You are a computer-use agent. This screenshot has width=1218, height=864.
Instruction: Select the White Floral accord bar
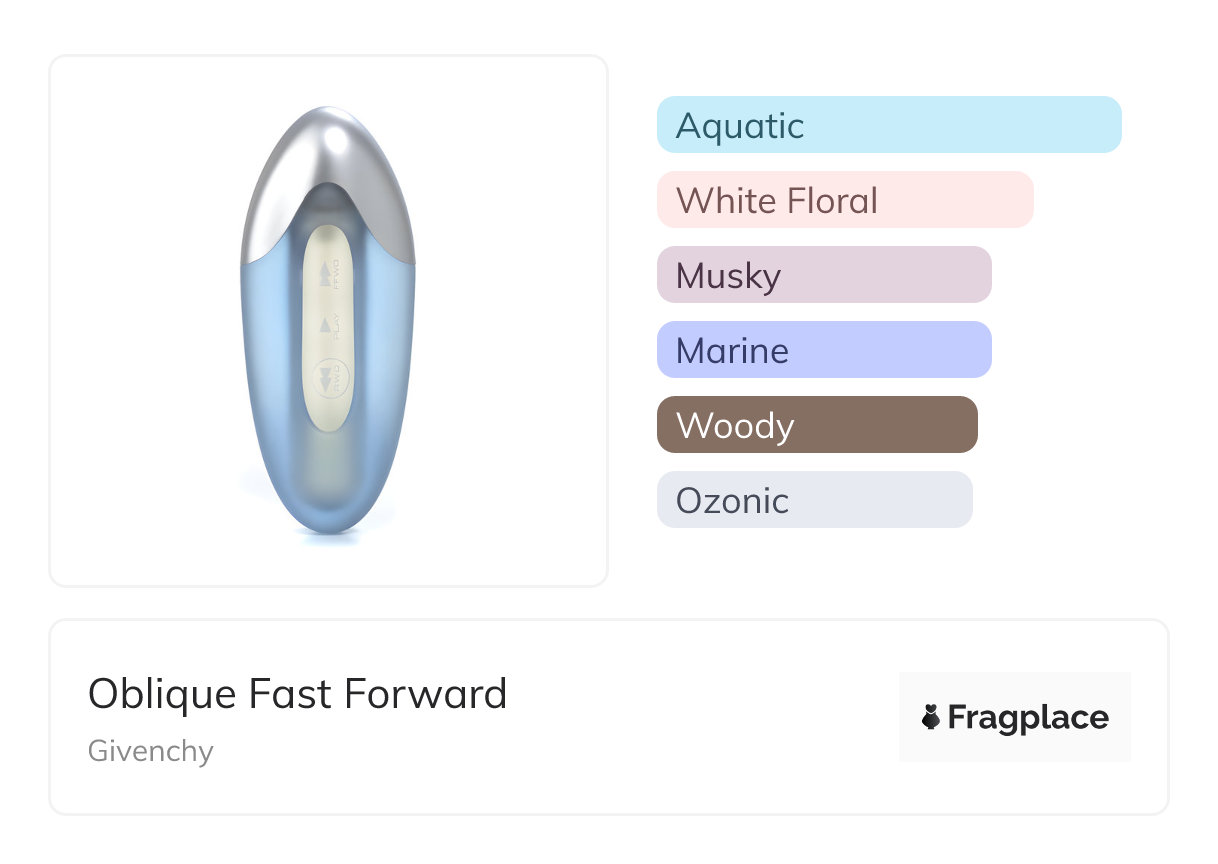844,200
